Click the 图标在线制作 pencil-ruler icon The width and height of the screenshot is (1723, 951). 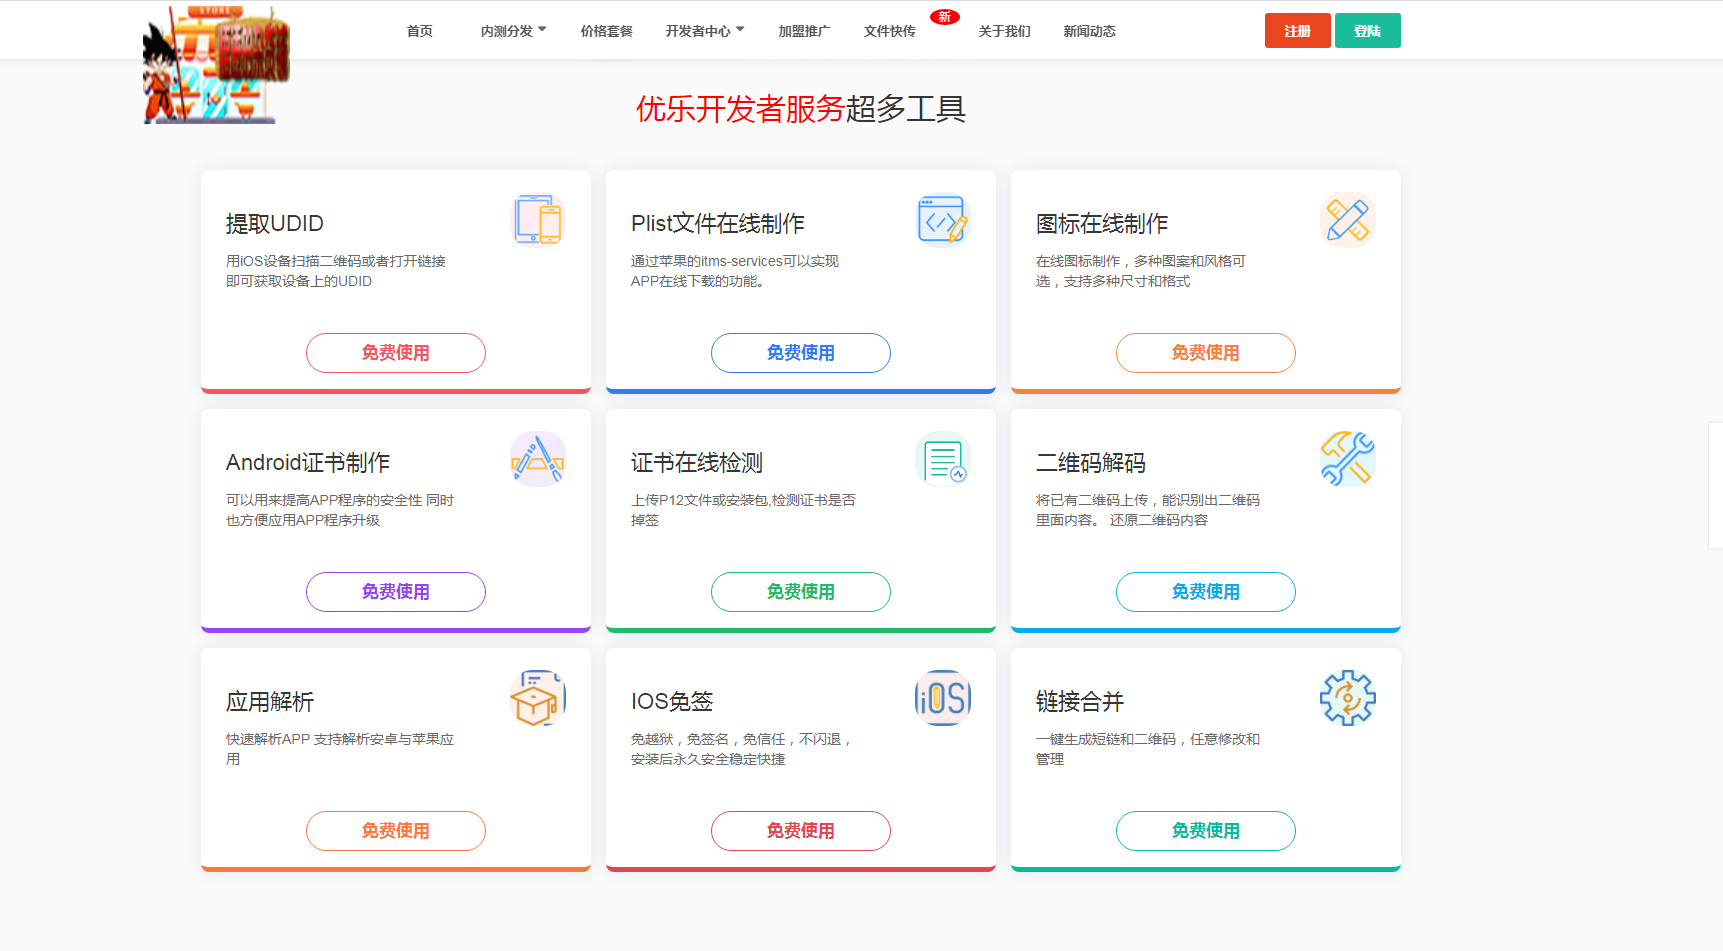click(1348, 220)
